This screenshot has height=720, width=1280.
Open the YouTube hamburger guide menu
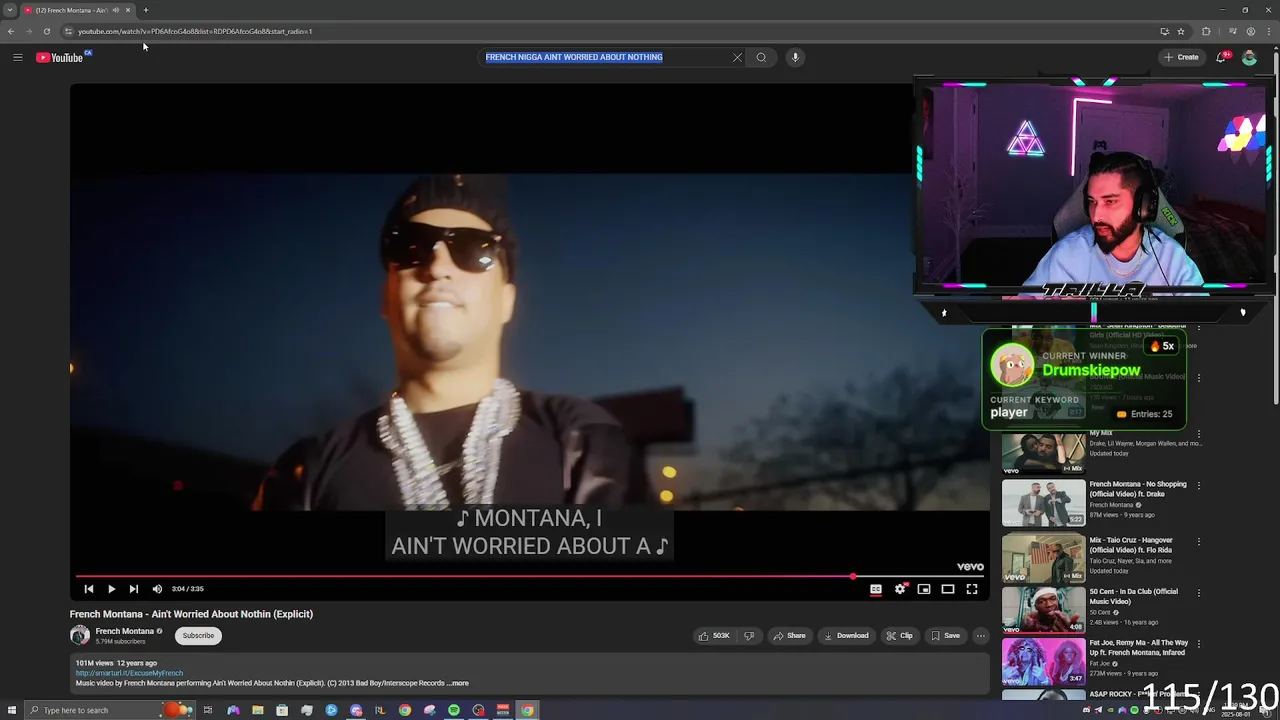(17, 57)
